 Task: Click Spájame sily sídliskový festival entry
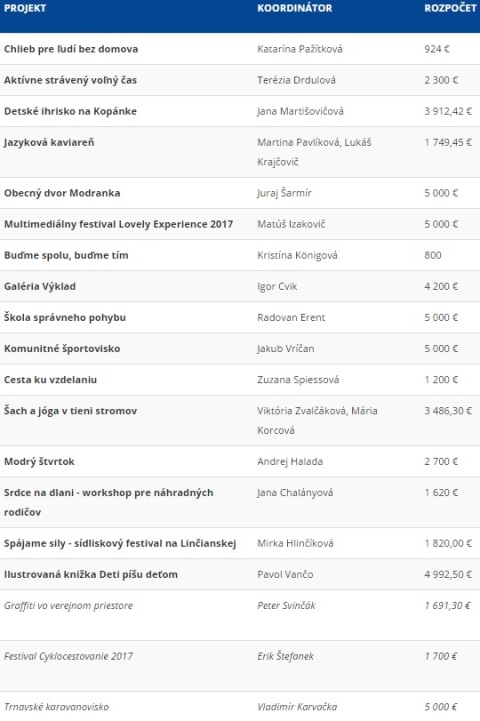(x=120, y=544)
